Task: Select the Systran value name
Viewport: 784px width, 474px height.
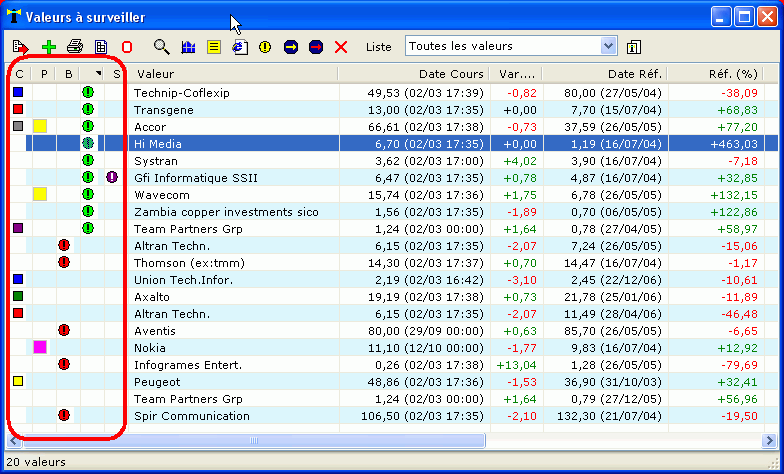Action: [x=156, y=161]
